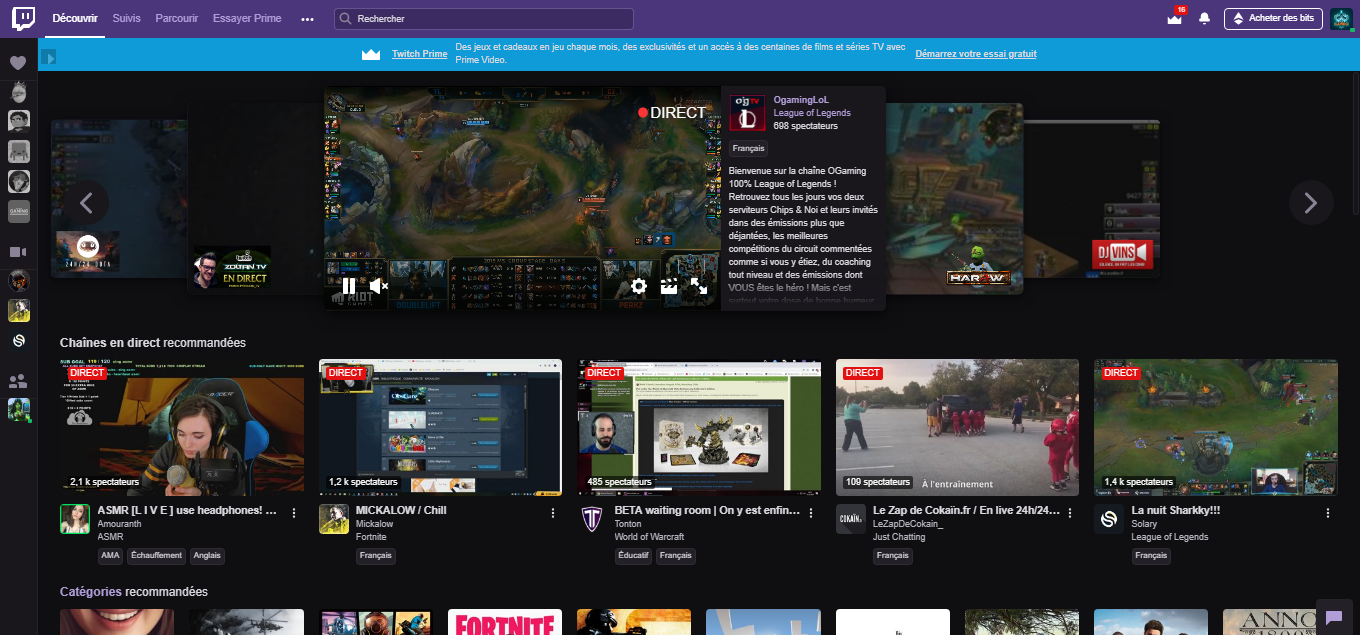Unmute the featured stream player
1360x635 pixels.
coord(378,286)
